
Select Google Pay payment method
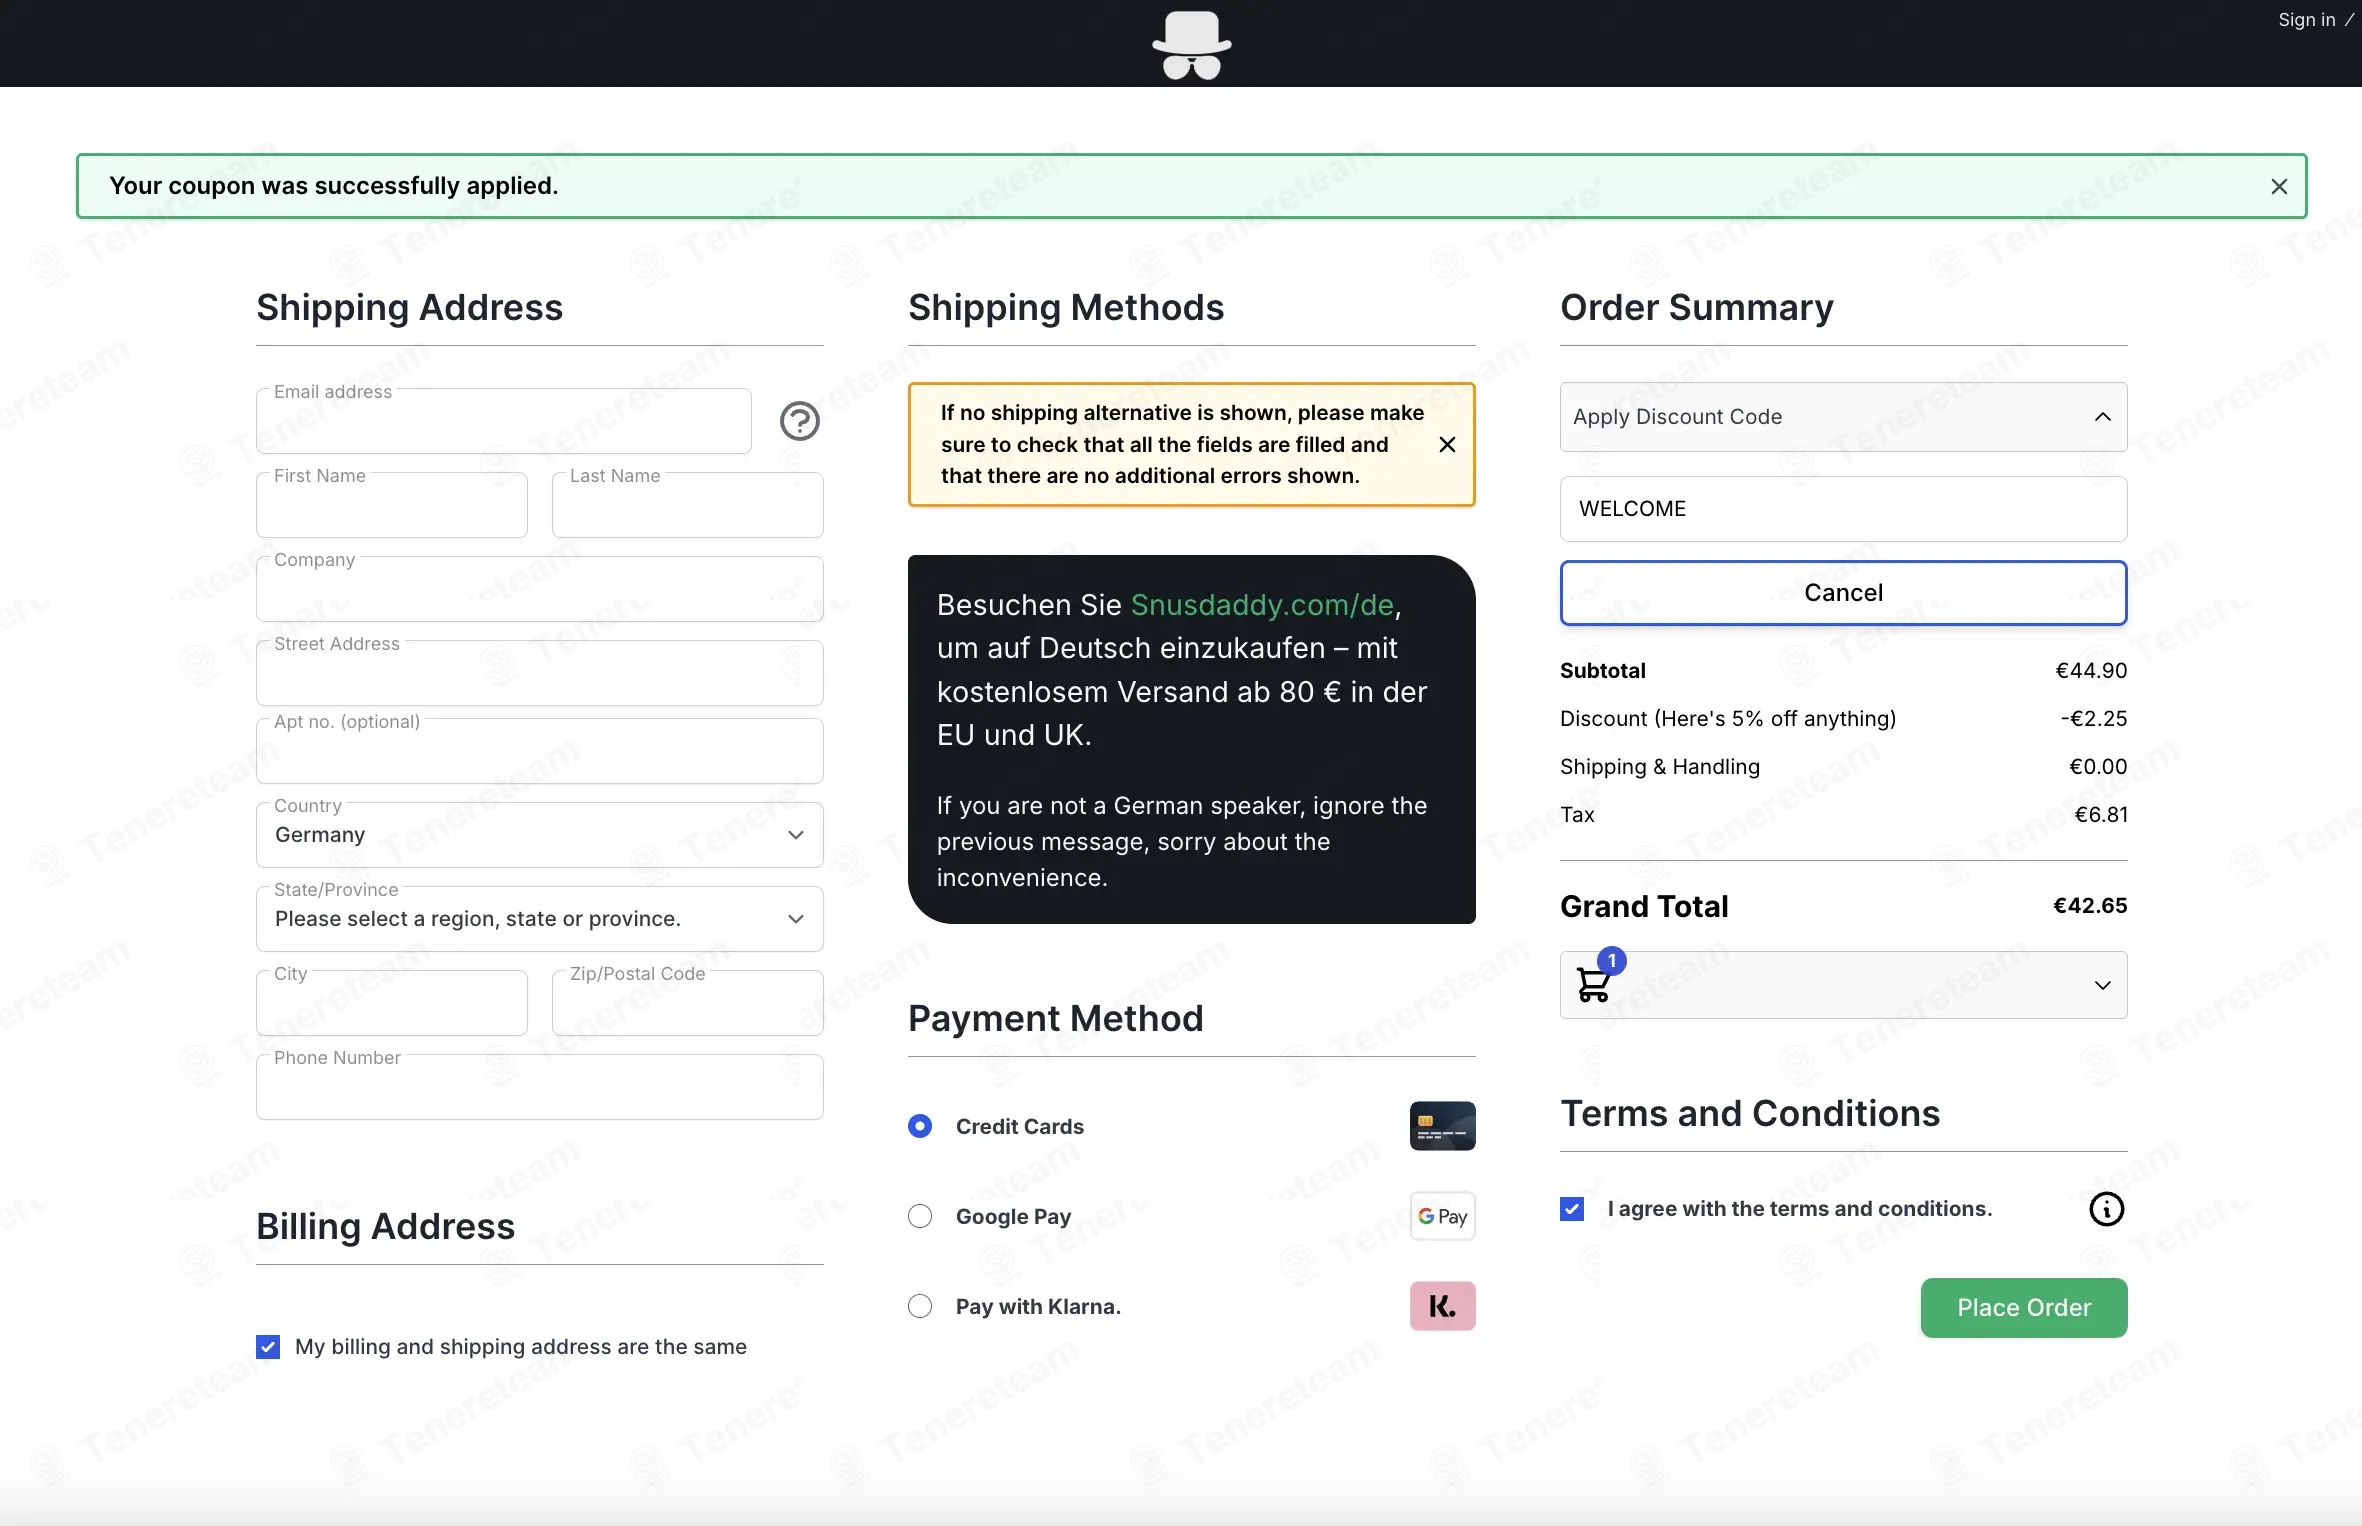point(920,1216)
